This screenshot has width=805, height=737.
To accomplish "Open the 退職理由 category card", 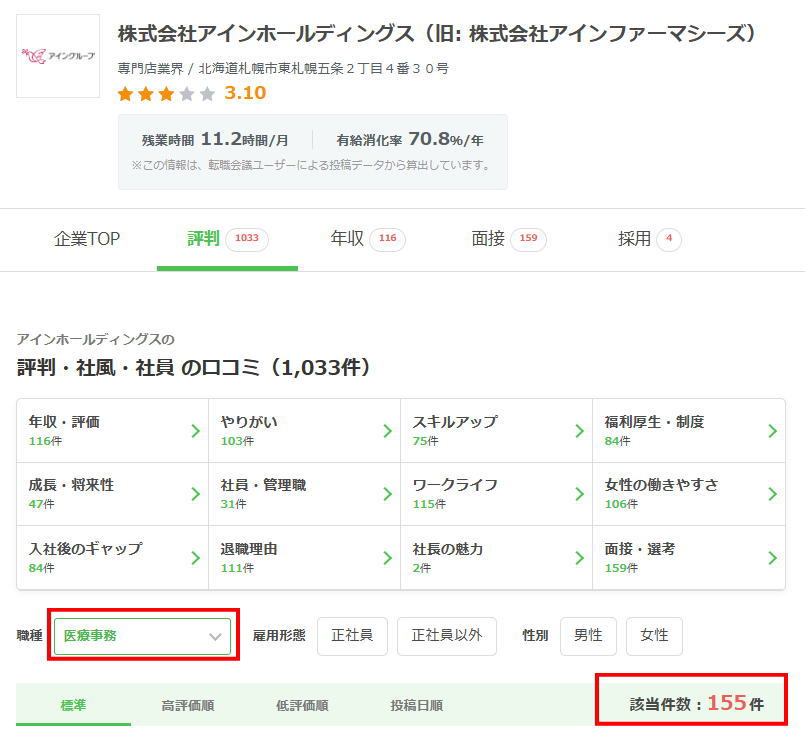I will (304, 557).
